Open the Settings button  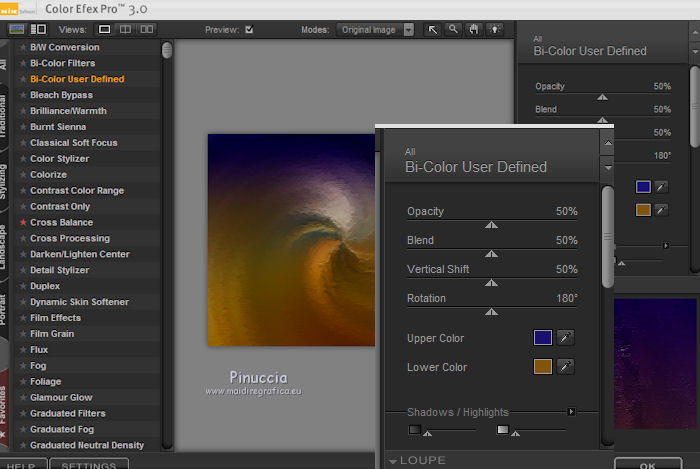coord(89,465)
